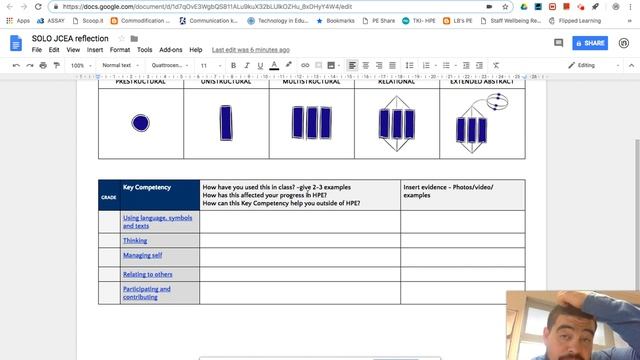
Task: Reload the page in Chrome
Action: tap(38, 7)
